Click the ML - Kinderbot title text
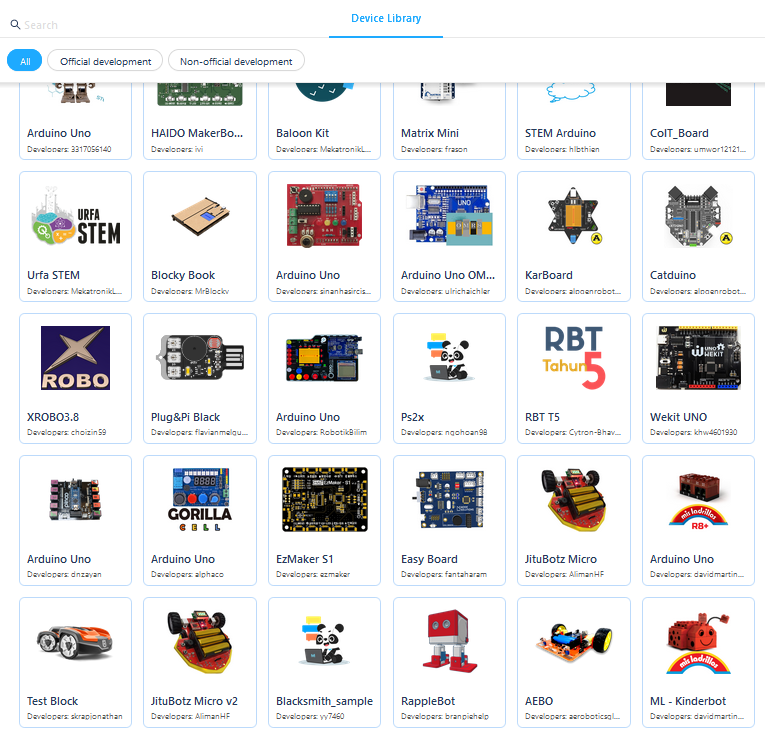Image resolution: width=765 pixels, height=734 pixels. 687,701
